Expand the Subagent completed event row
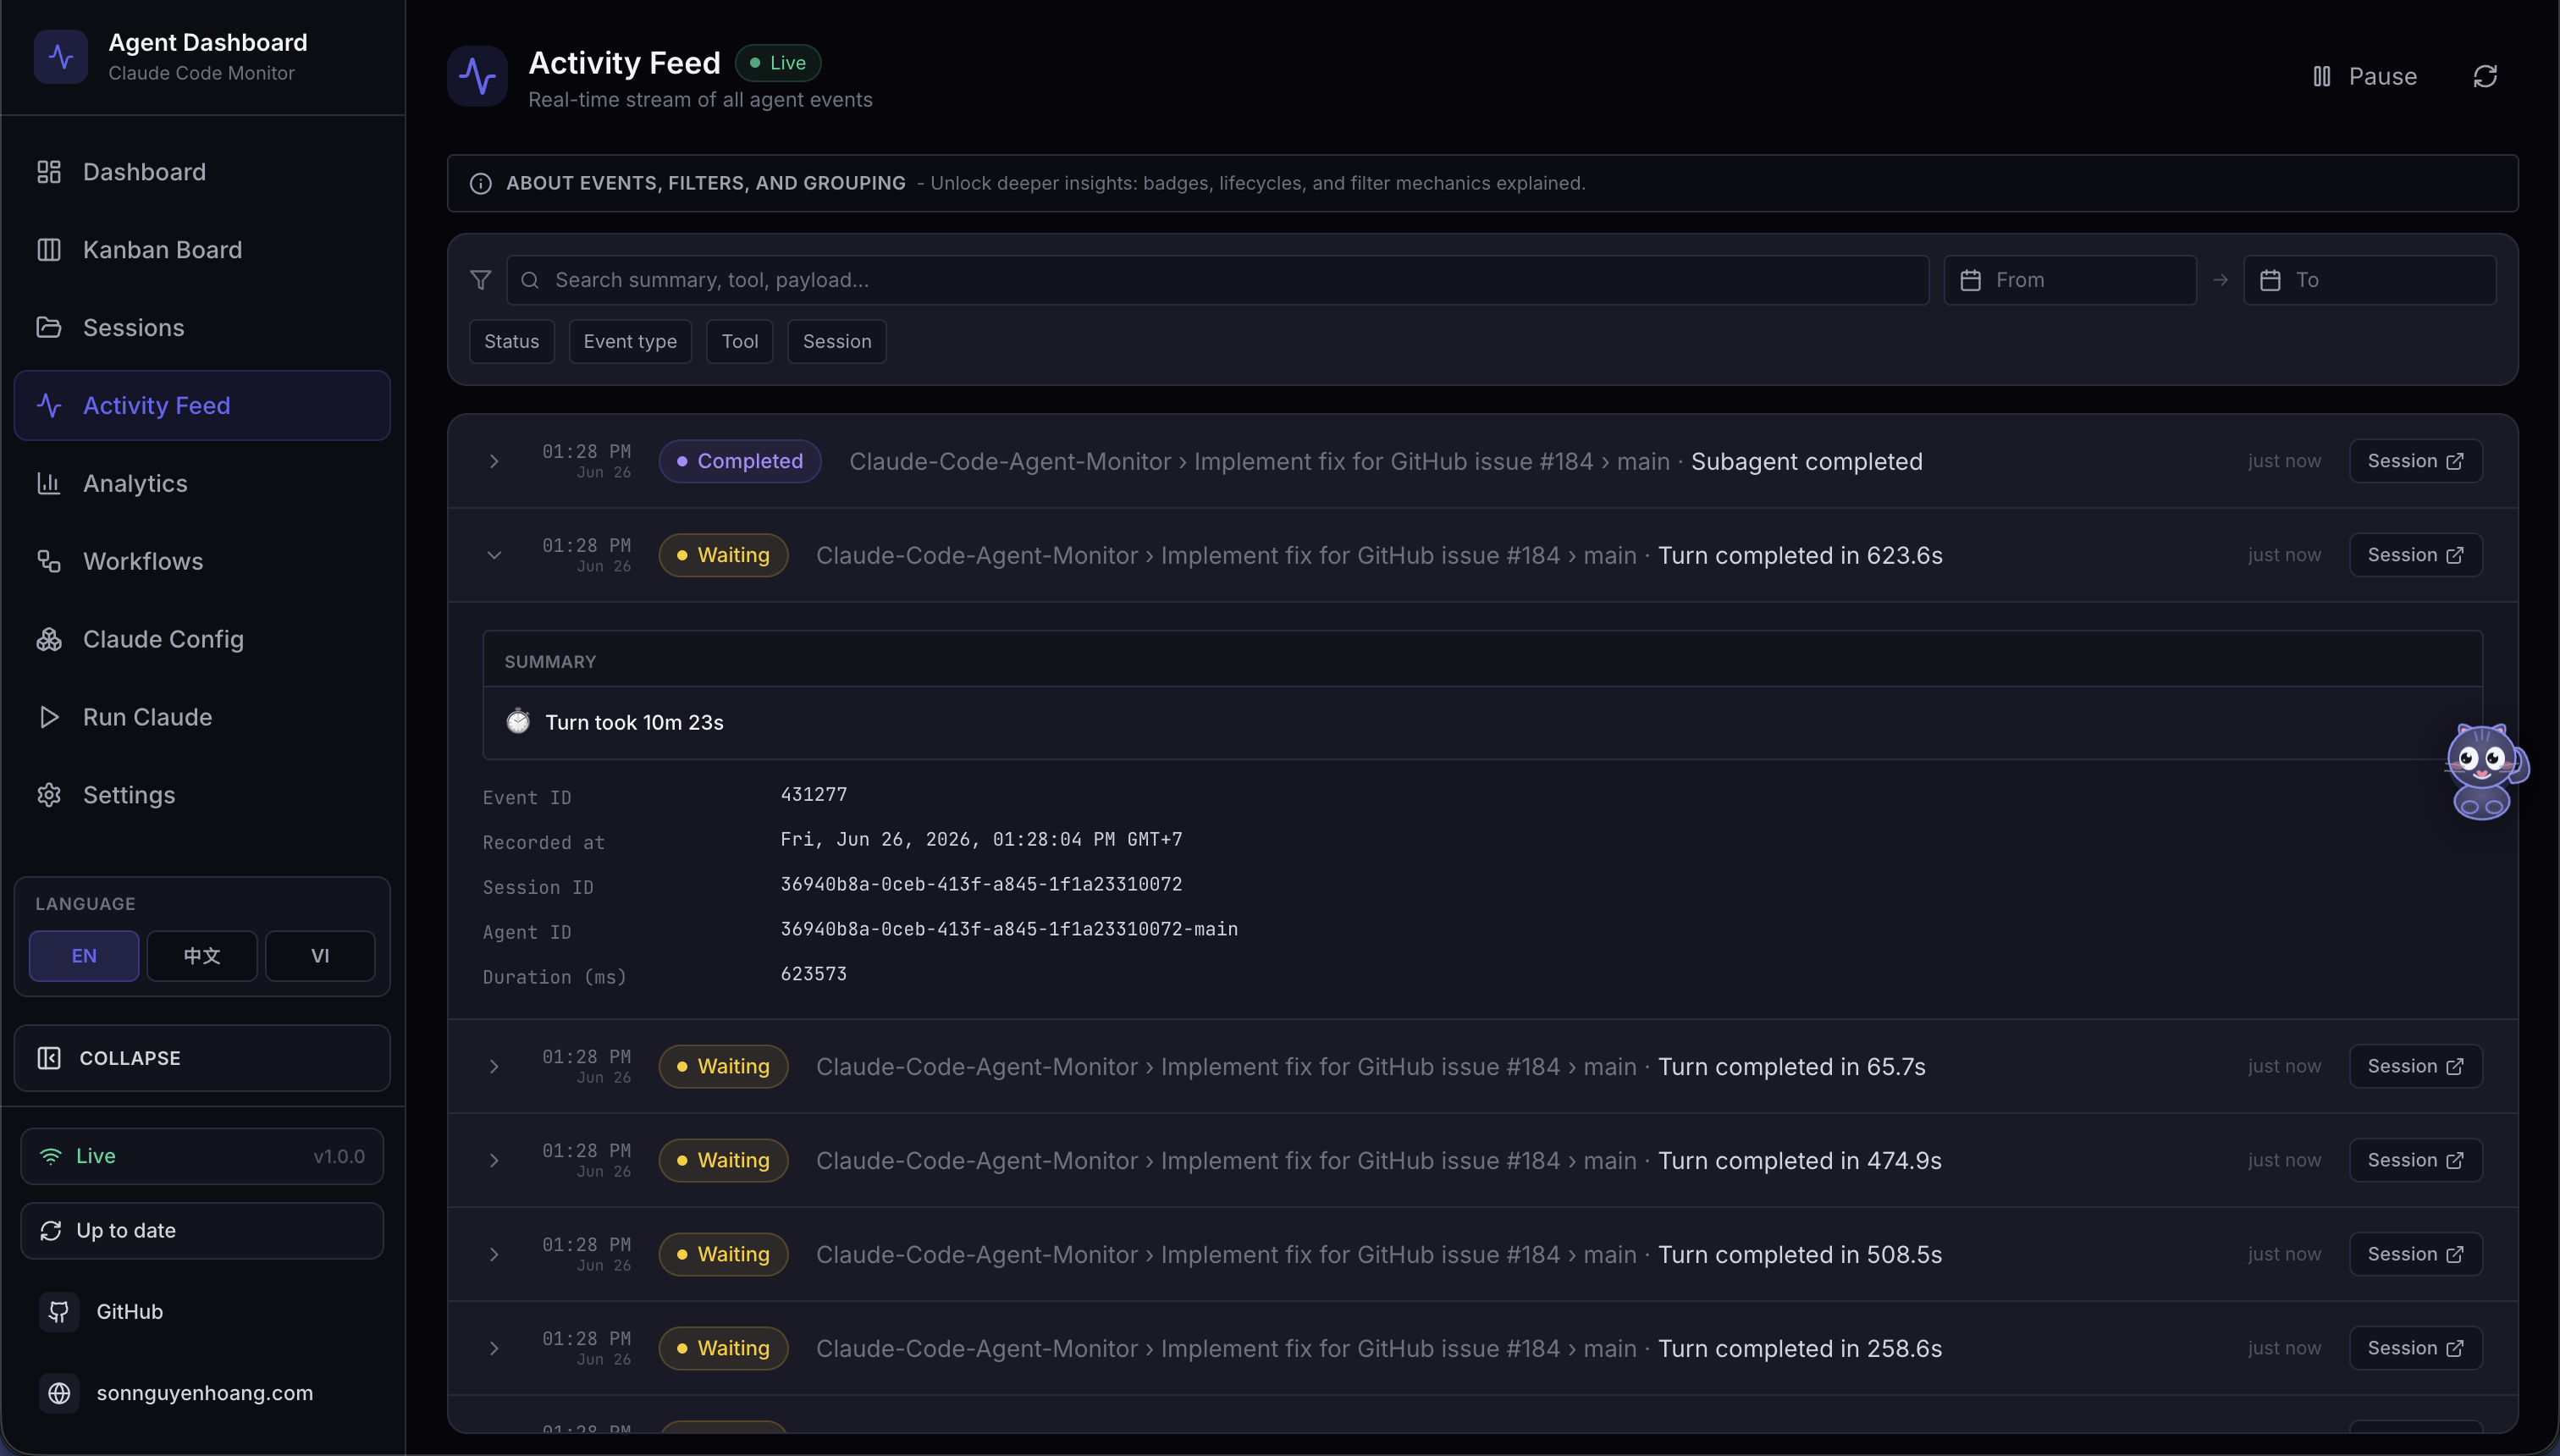 coord(494,461)
